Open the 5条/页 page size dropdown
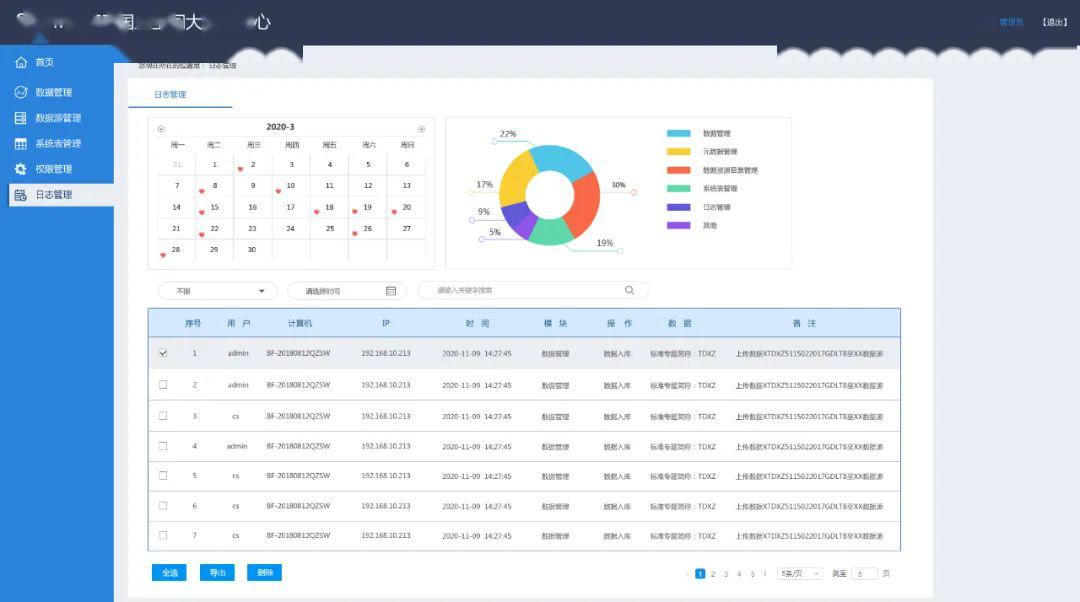Image resolution: width=1080 pixels, height=602 pixels. (800, 574)
